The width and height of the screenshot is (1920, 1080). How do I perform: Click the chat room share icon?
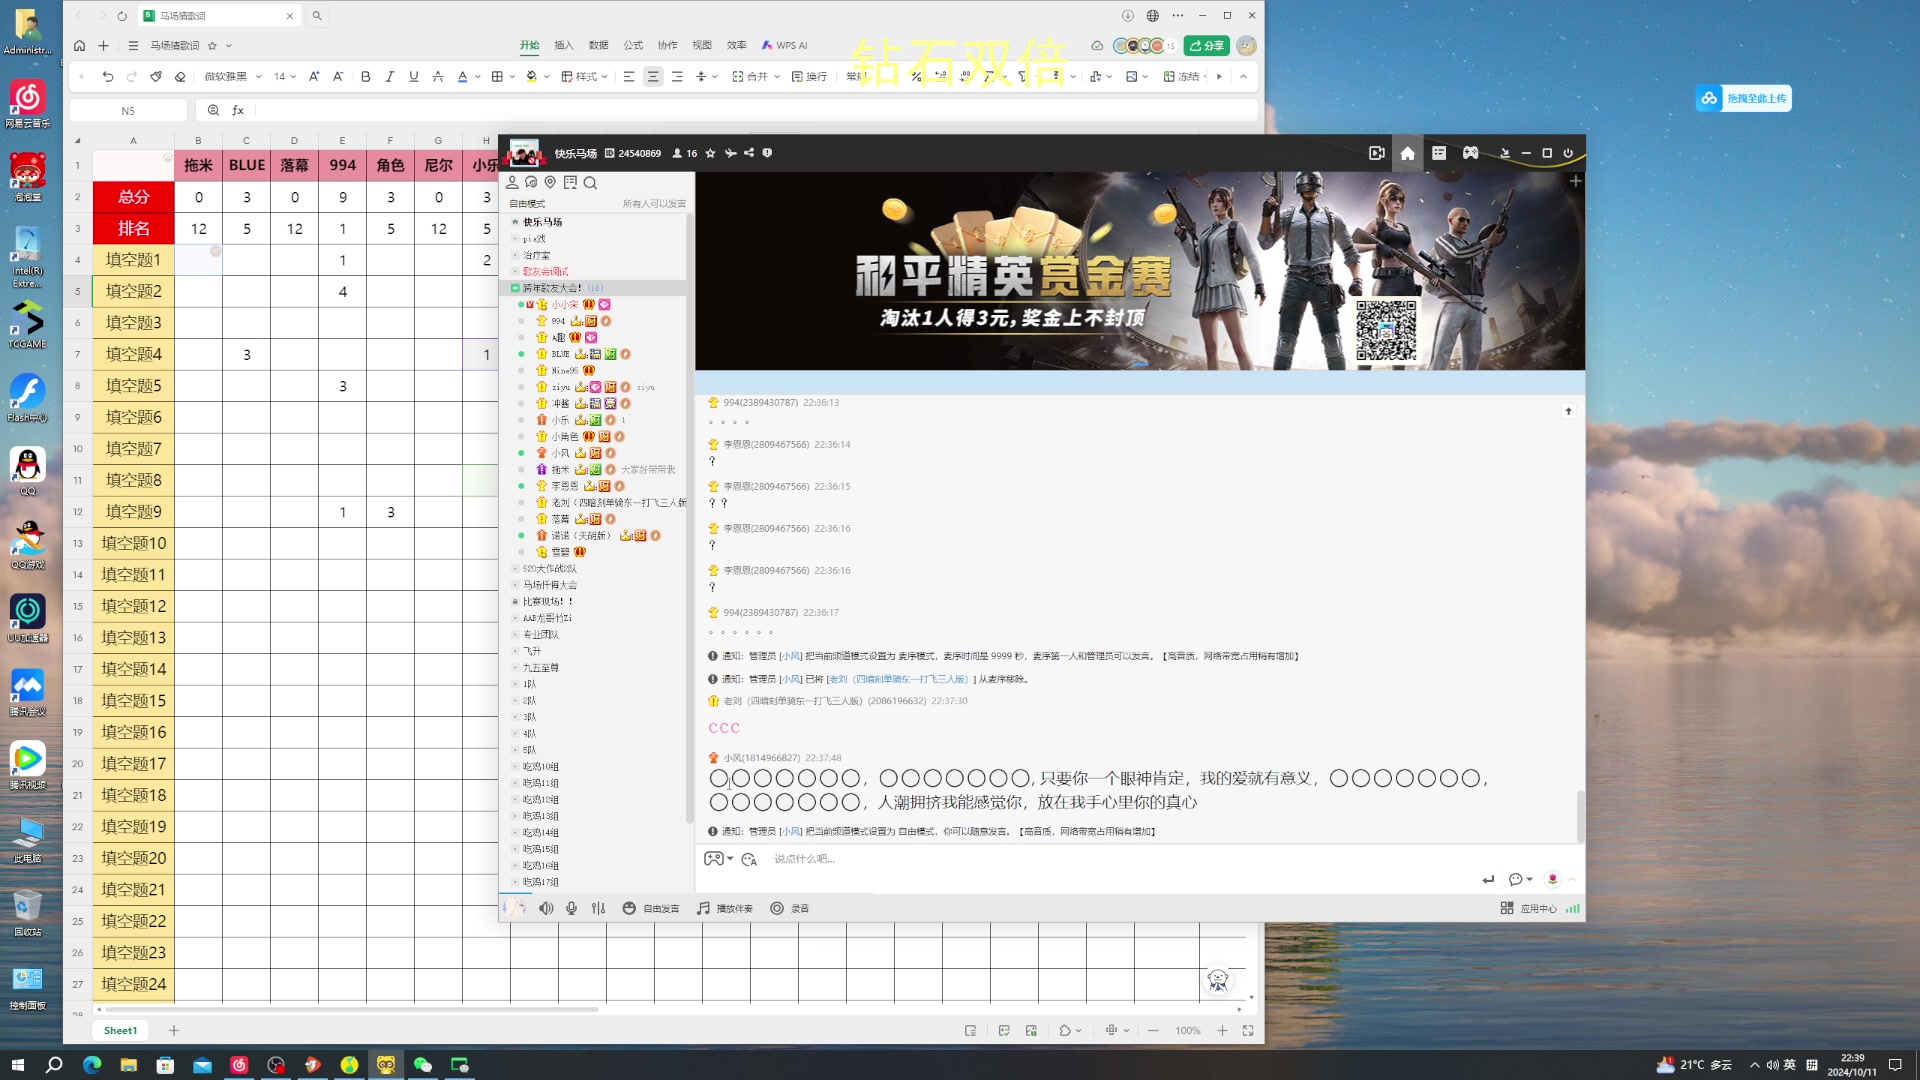click(749, 153)
